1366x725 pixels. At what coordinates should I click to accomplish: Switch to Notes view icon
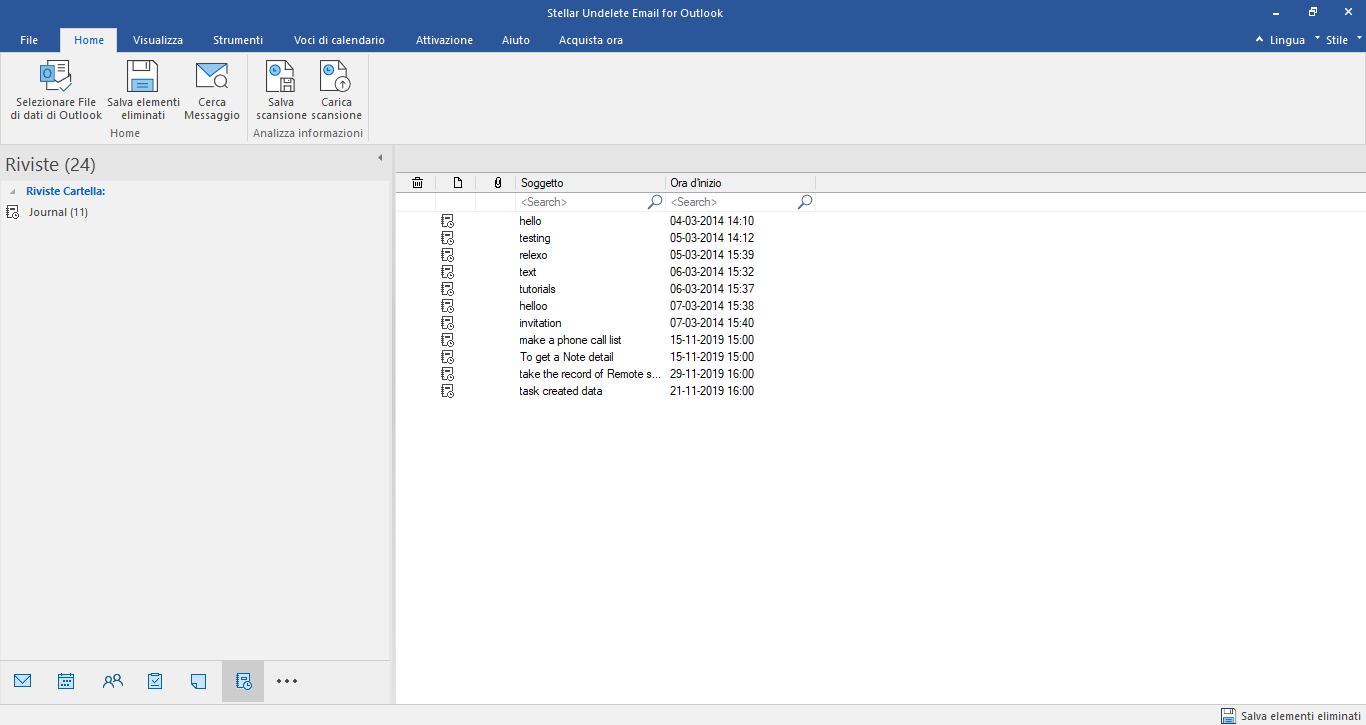(198, 681)
